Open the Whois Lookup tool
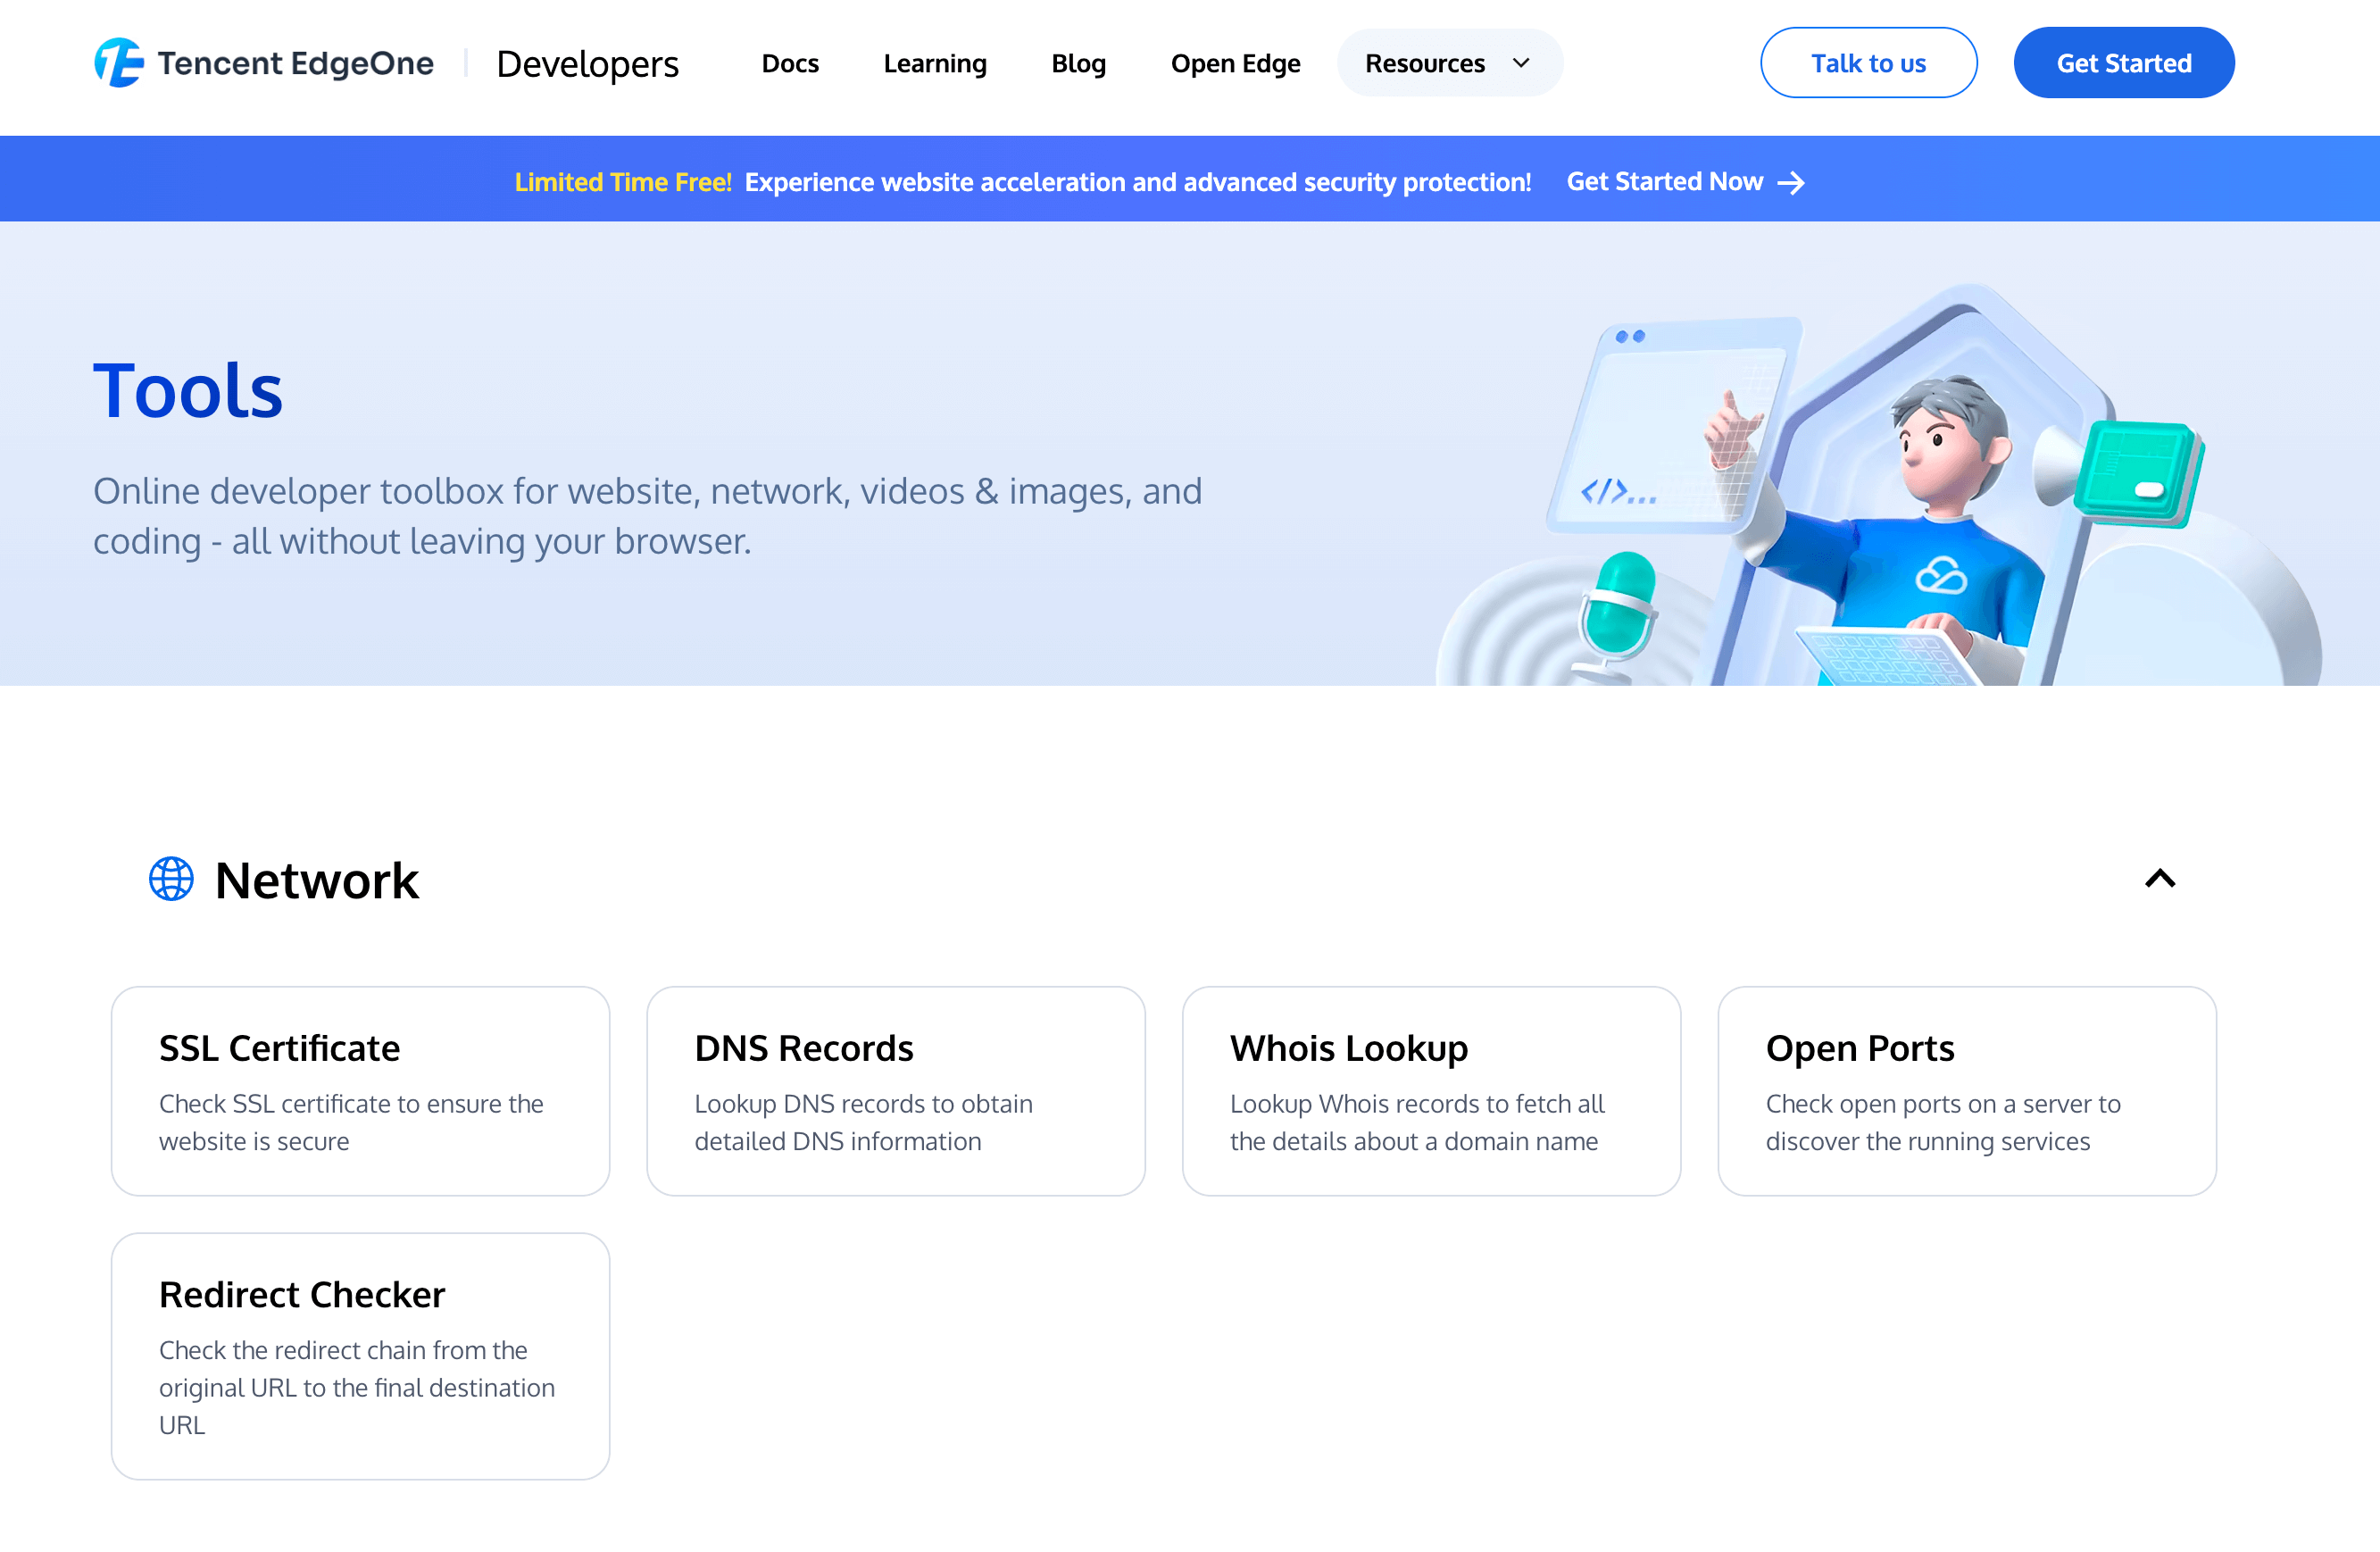Viewport: 2380px width, 1552px height. [x=1430, y=1090]
